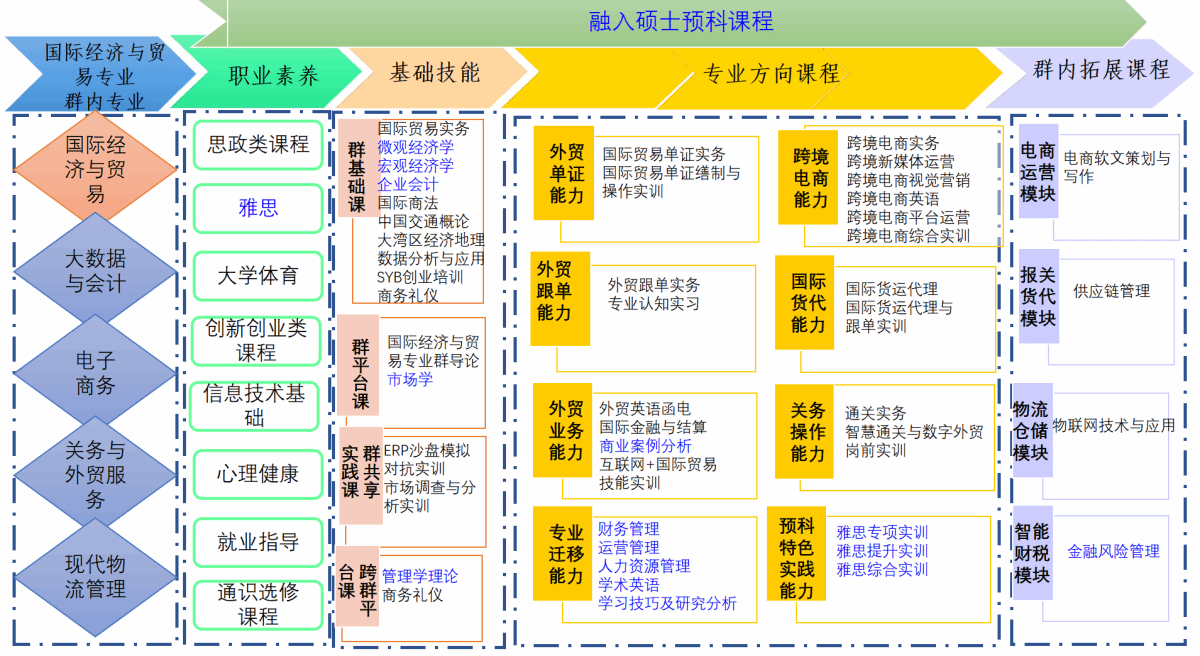This screenshot has width=1200, height=656.
Task: Select the 思政类课程 box
Action: [x=258, y=145]
